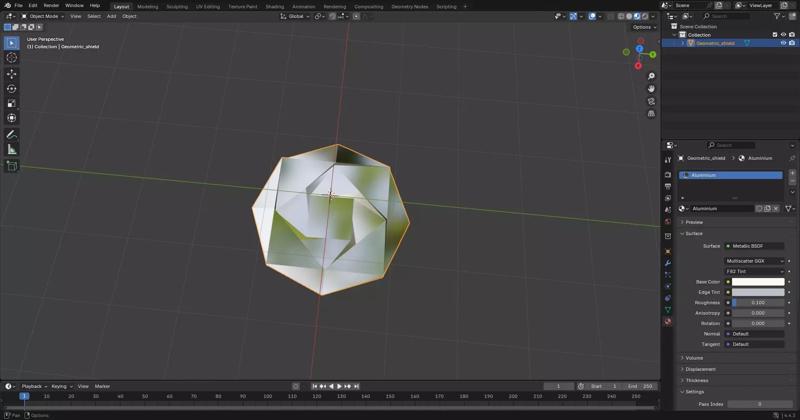Pick the Annotate pencil tool
The height and width of the screenshot is (420, 800).
[x=12, y=134]
